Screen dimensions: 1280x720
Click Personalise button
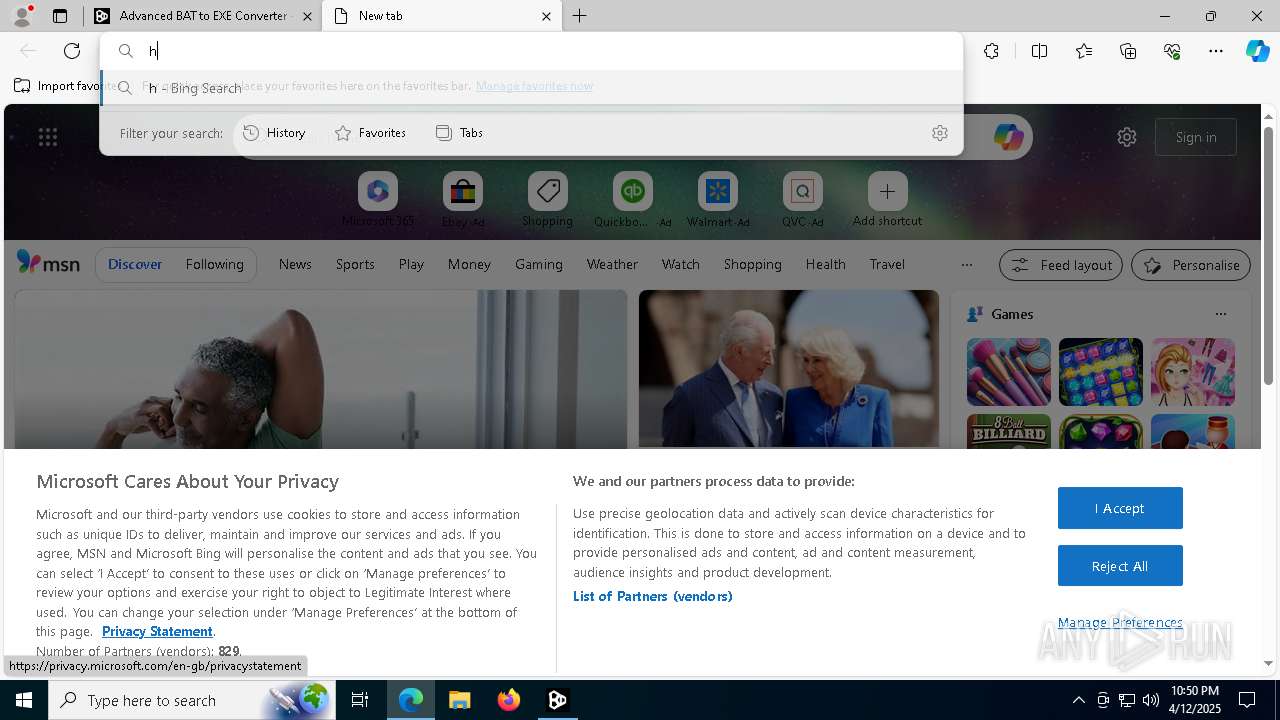tap(1191, 265)
